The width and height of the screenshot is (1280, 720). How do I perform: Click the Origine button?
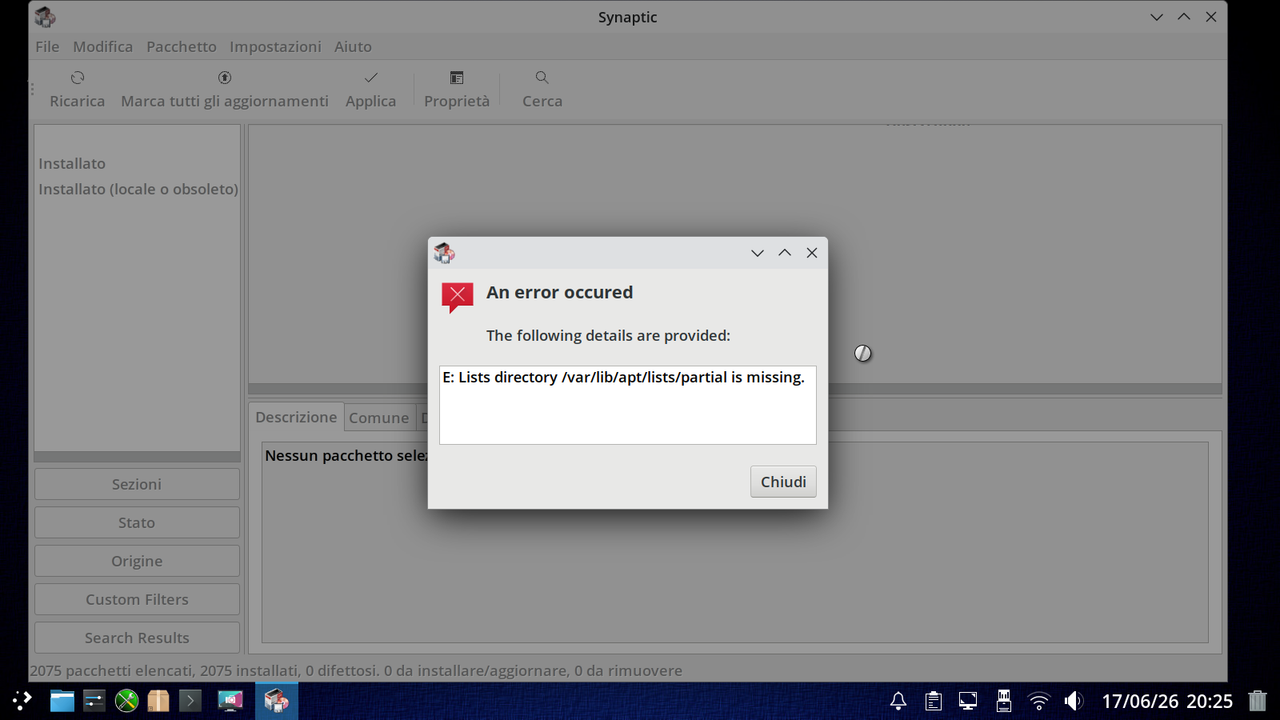(x=137, y=561)
